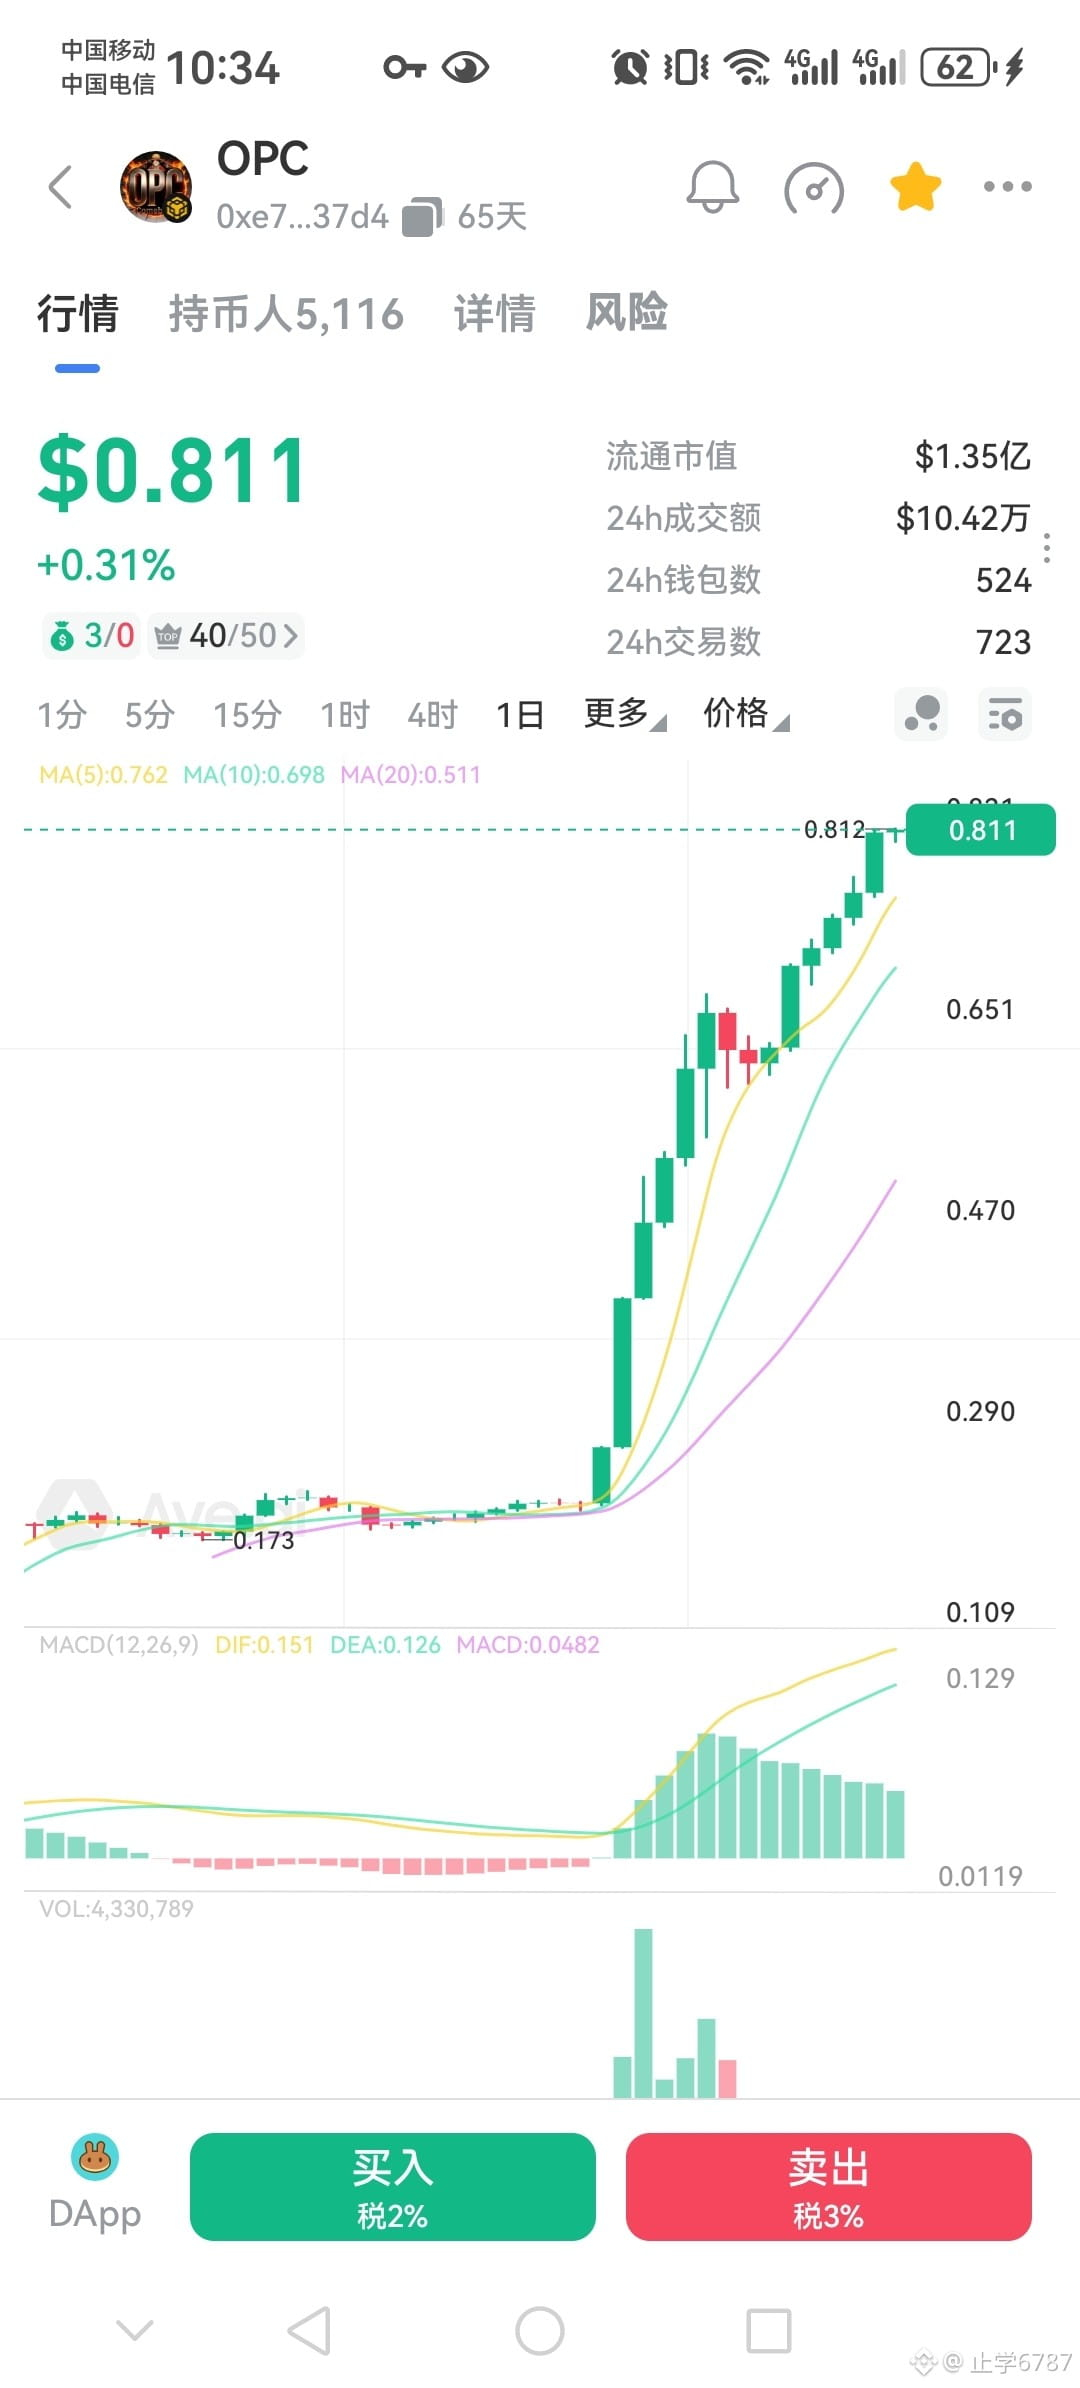Select 1时 timeframe
1080x2388 pixels.
click(344, 714)
